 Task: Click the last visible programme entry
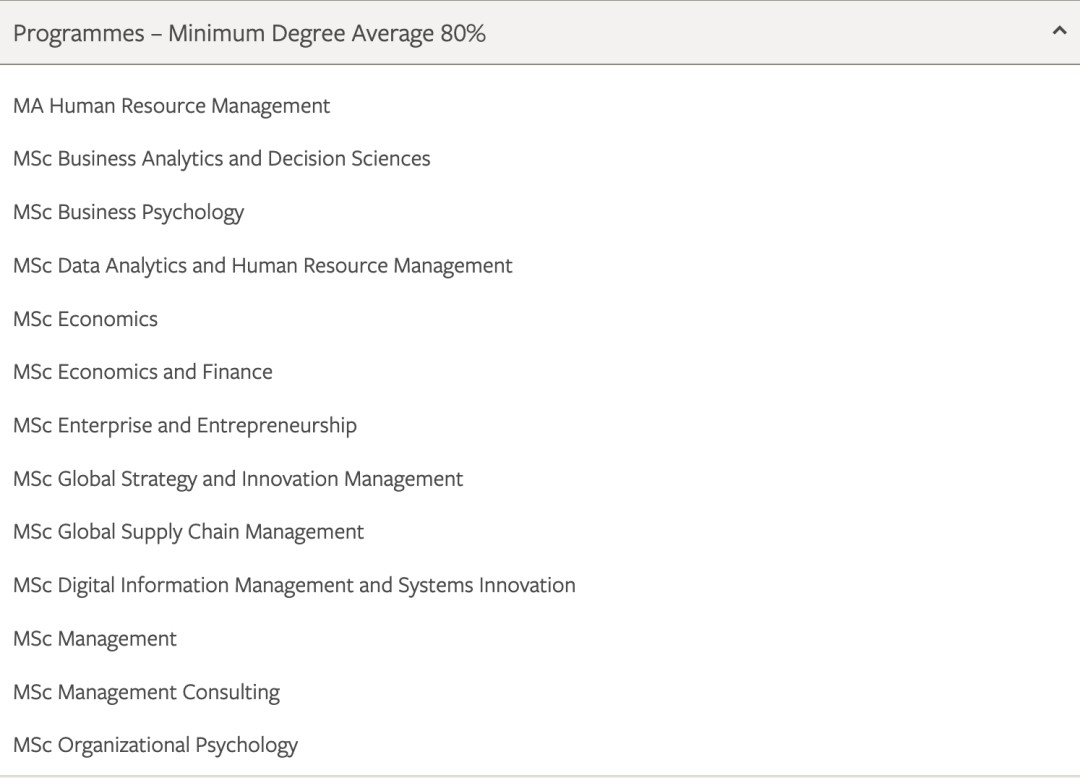(156, 744)
